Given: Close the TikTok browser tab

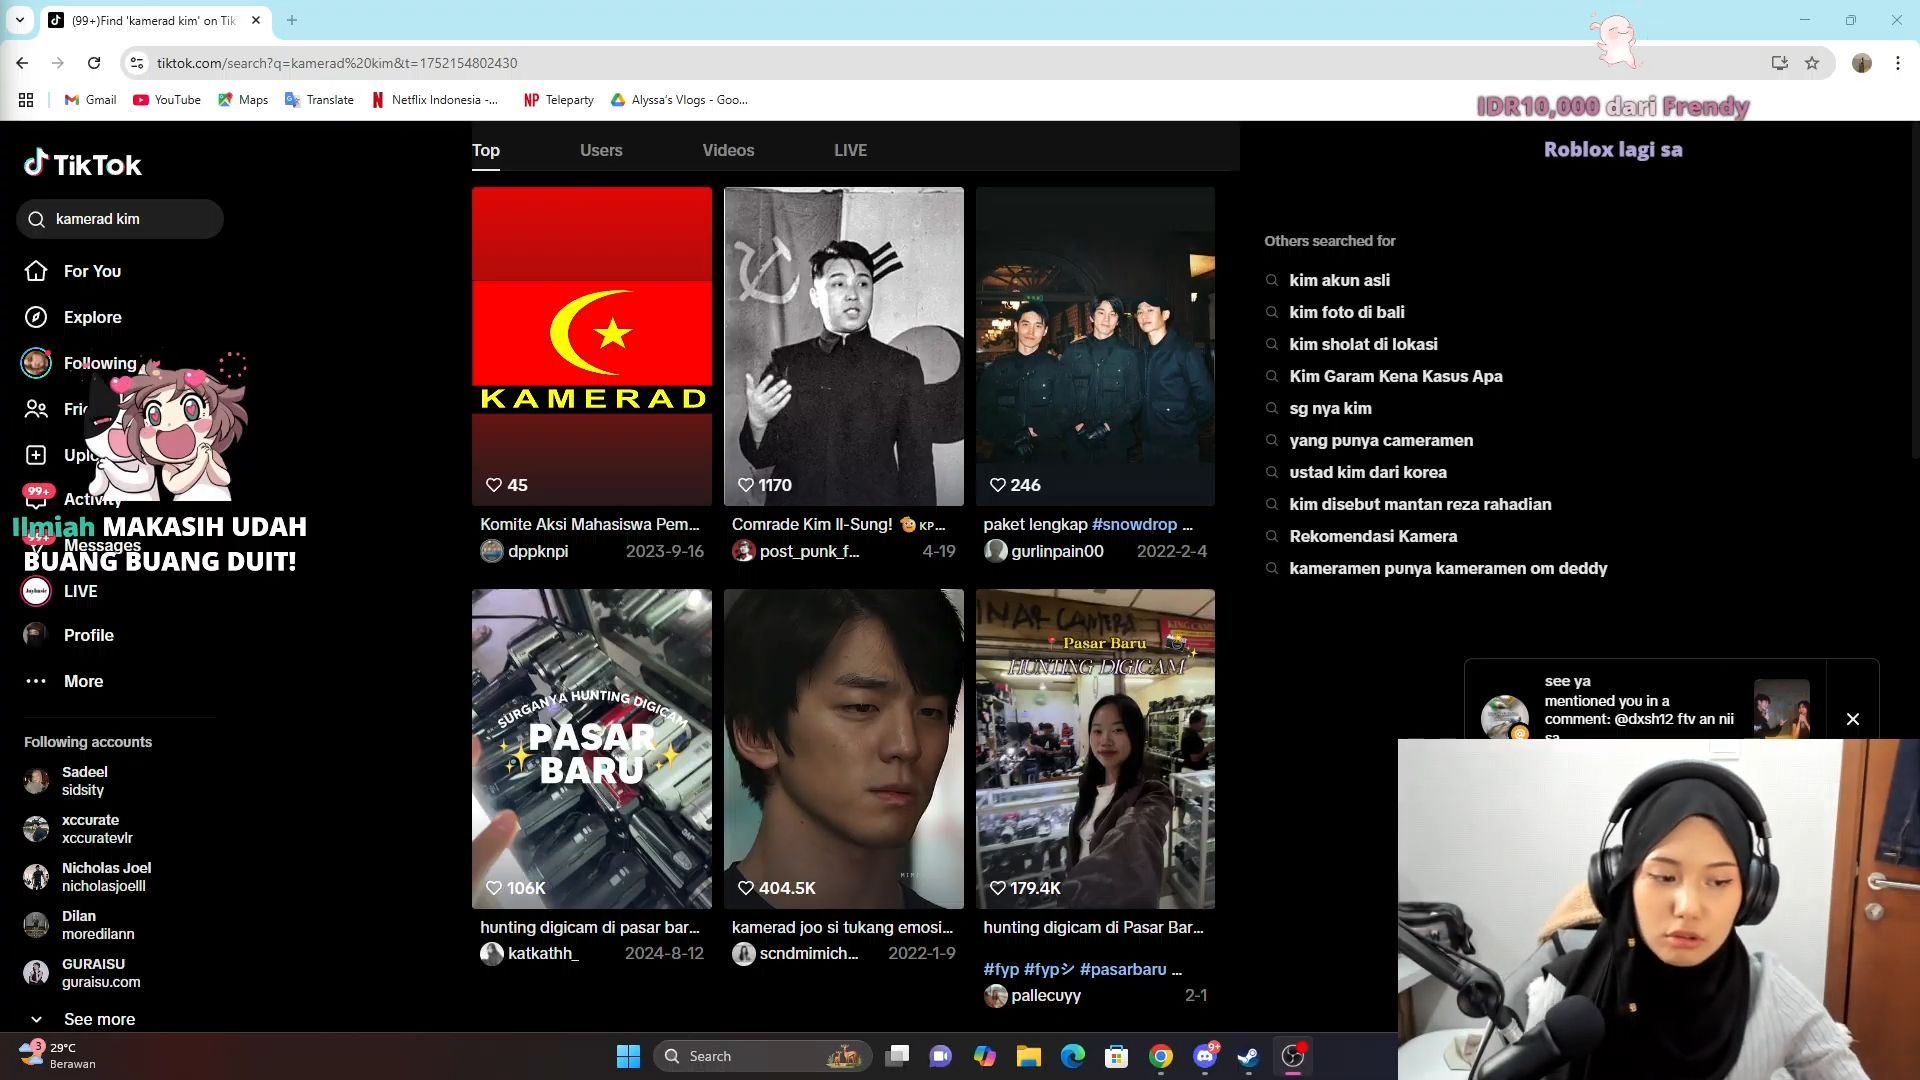Looking at the screenshot, I should pos(256,20).
